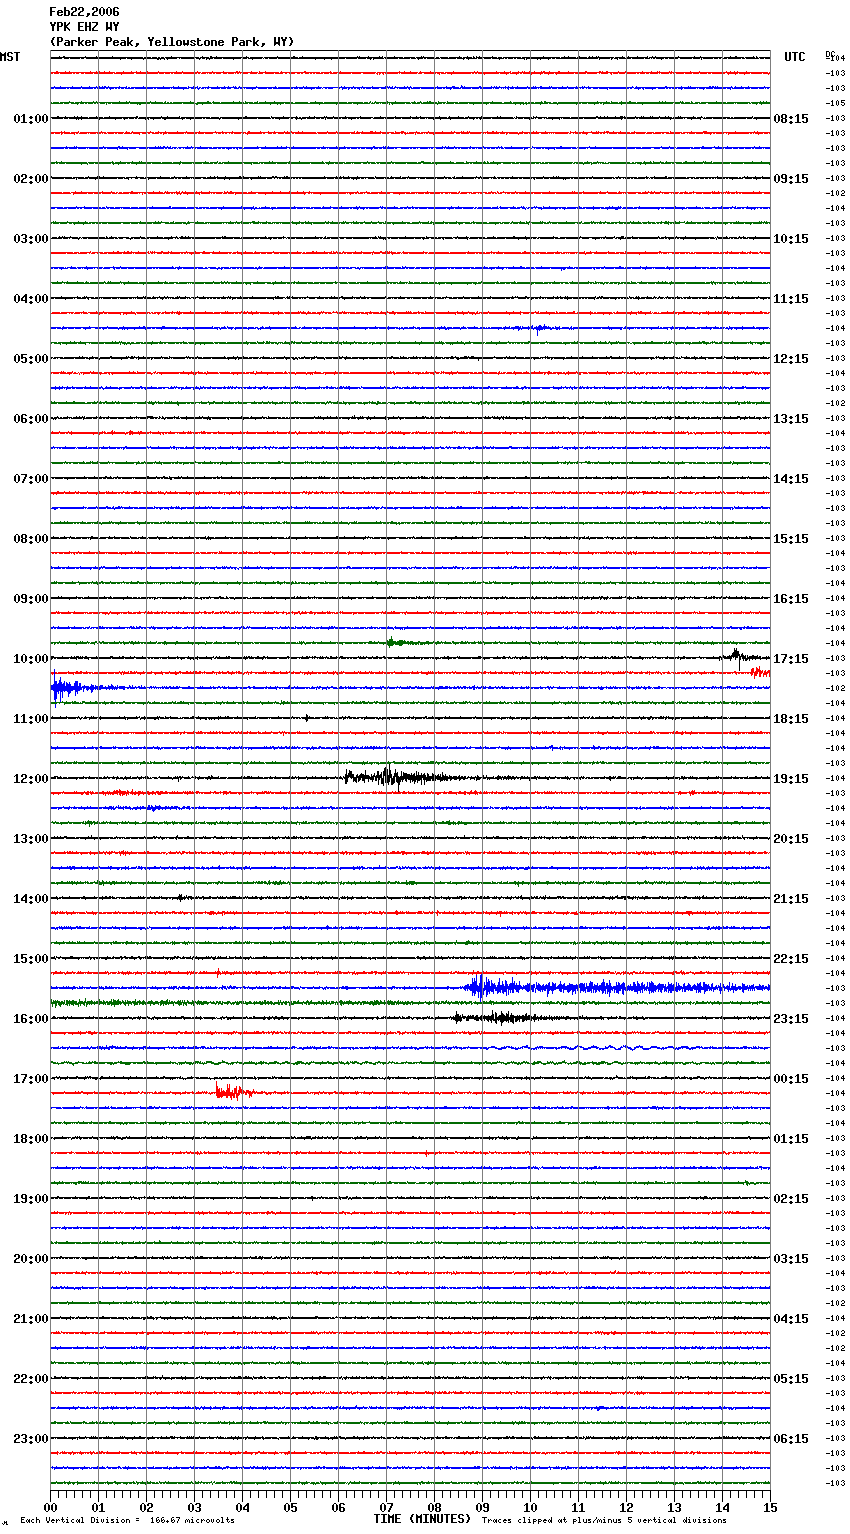The height and width of the screenshot is (1534, 850).
Task: Click the 23:15 UTC time label
Action: pos(791,1019)
